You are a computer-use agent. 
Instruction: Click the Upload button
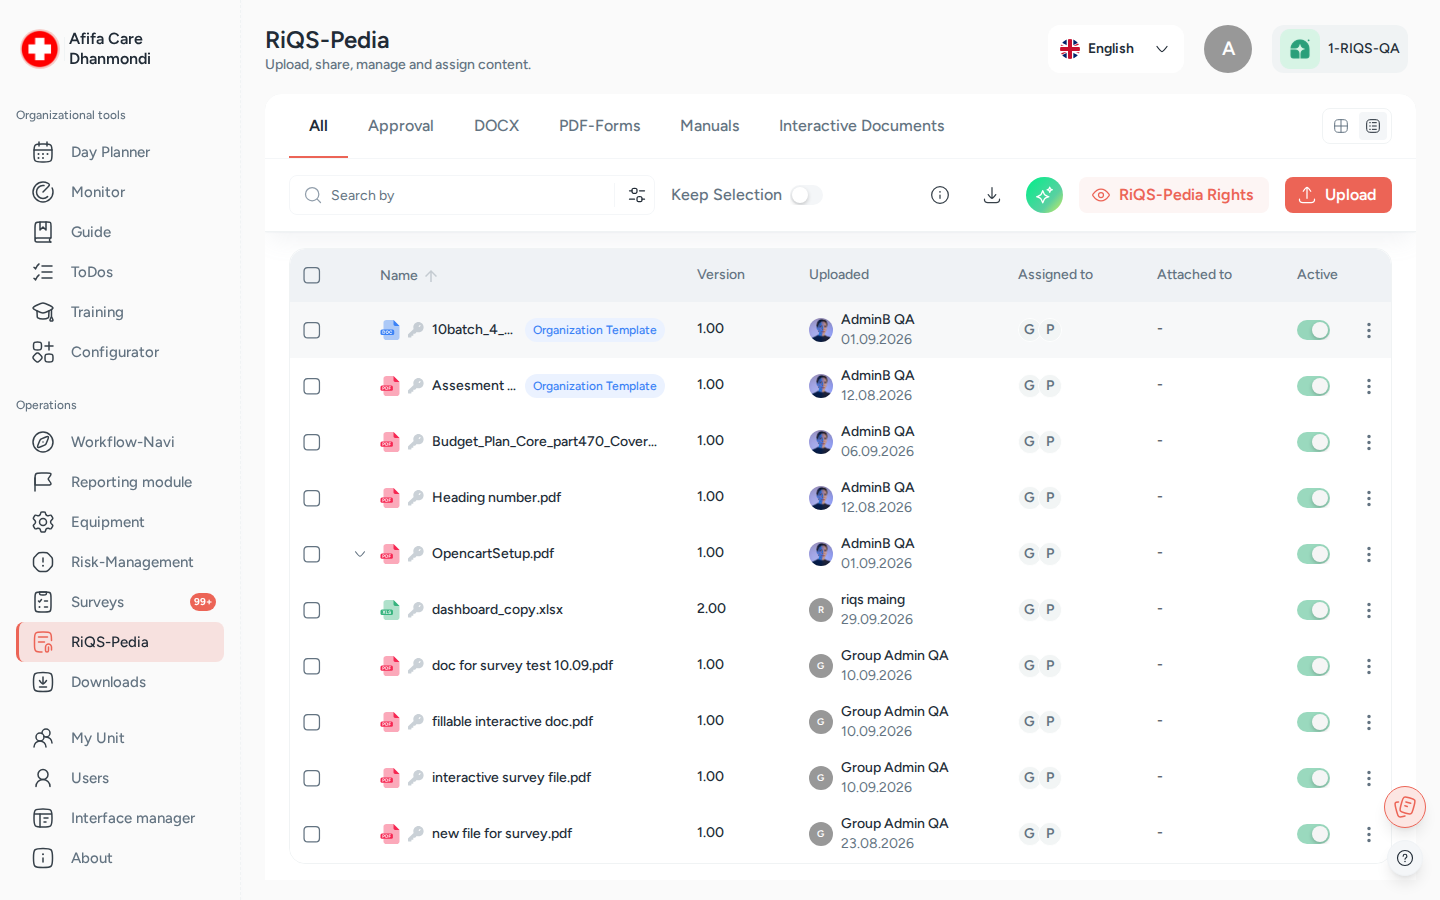click(x=1338, y=195)
